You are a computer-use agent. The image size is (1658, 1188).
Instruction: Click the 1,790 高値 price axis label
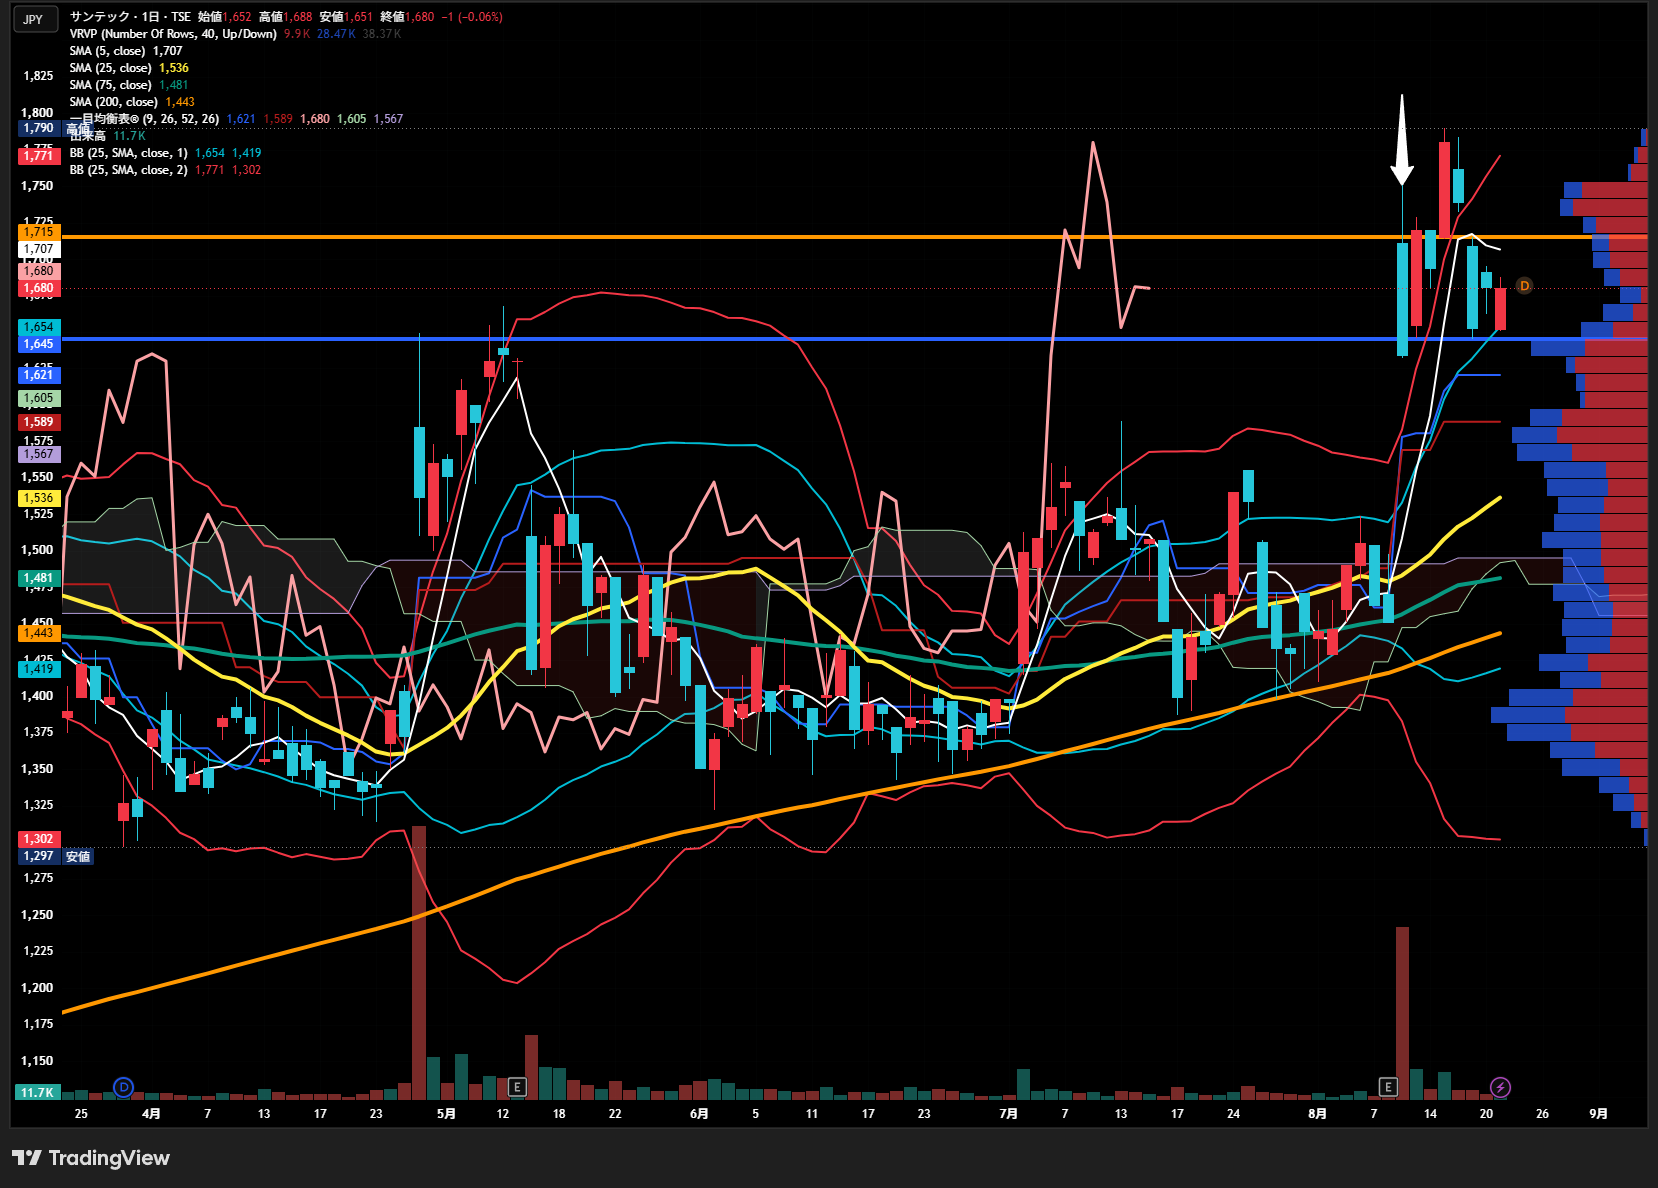(x=56, y=128)
